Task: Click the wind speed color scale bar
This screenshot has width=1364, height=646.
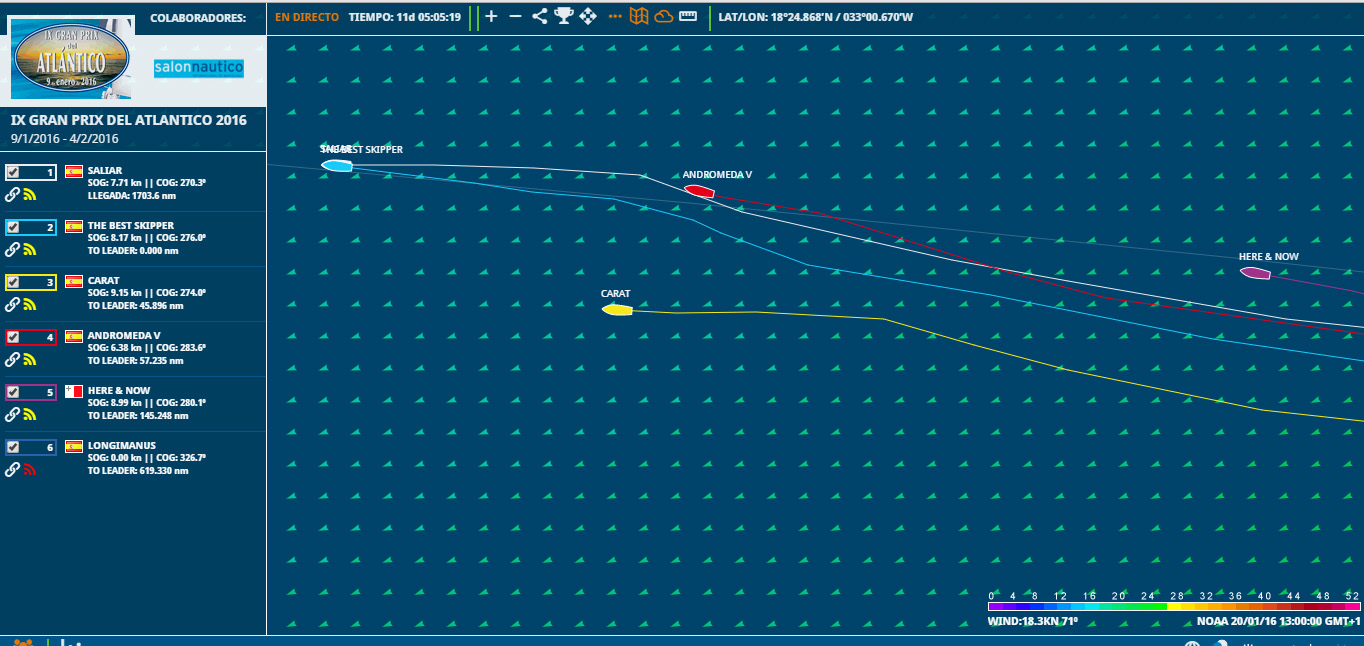Action: click(1173, 606)
